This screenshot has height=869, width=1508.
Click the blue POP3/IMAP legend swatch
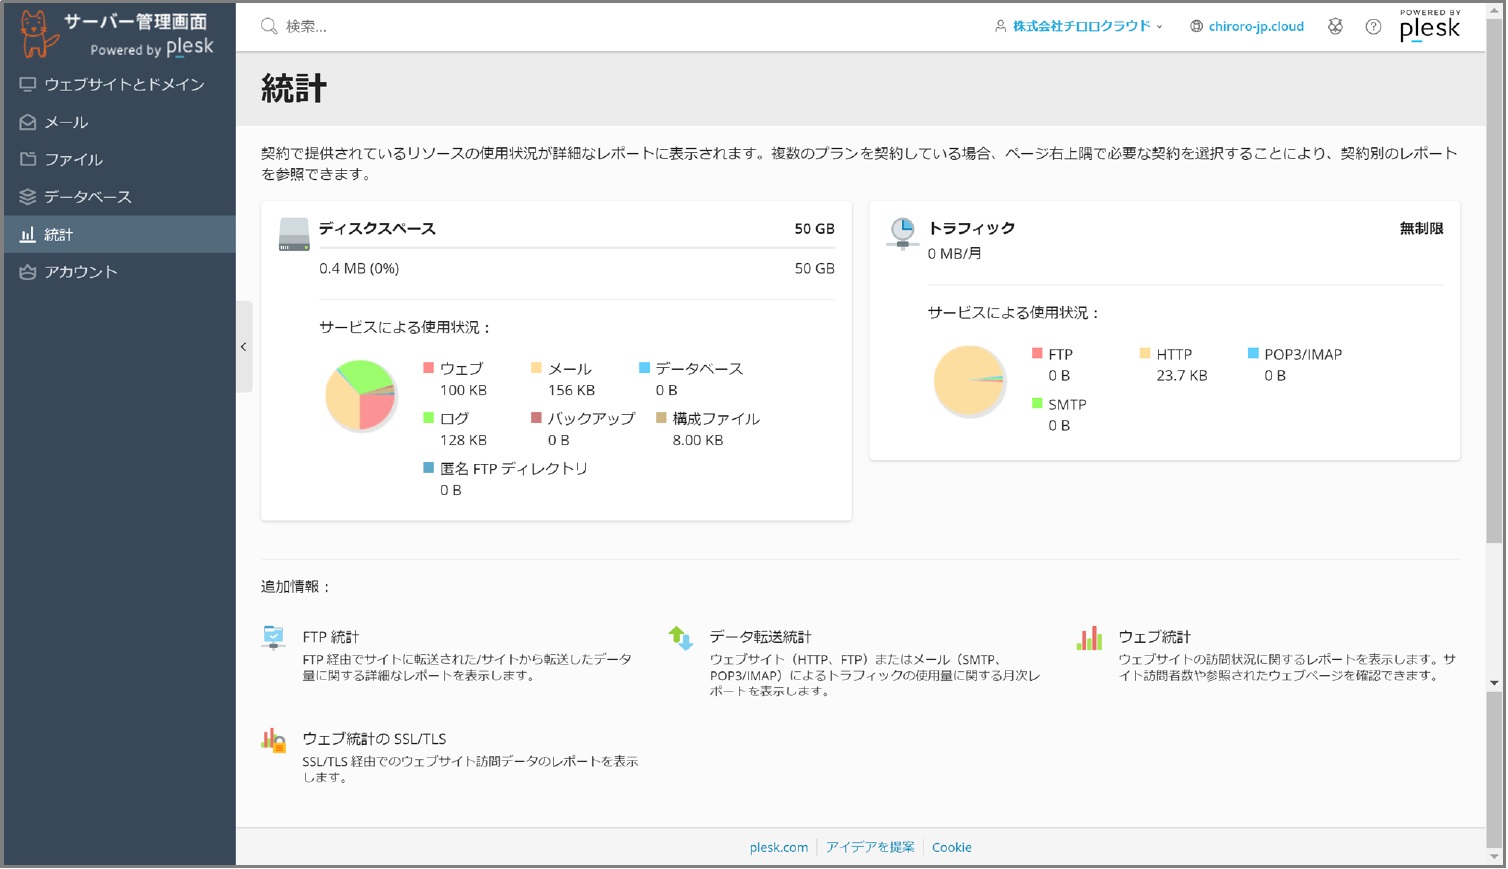tap(1253, 353)
